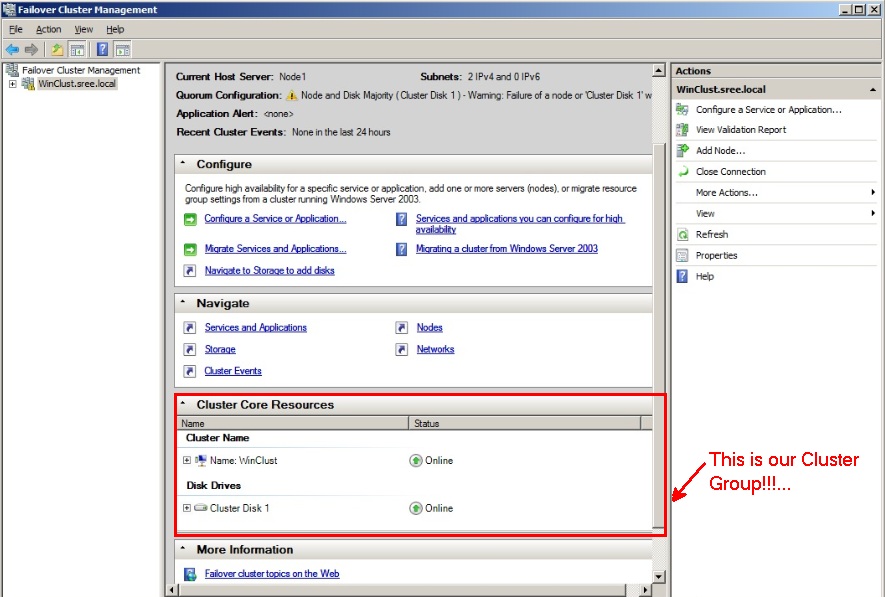The image size is (885, 597).
Task: Click the Show/Hide Console Tree toolbar icon
Action: [76, 49]
